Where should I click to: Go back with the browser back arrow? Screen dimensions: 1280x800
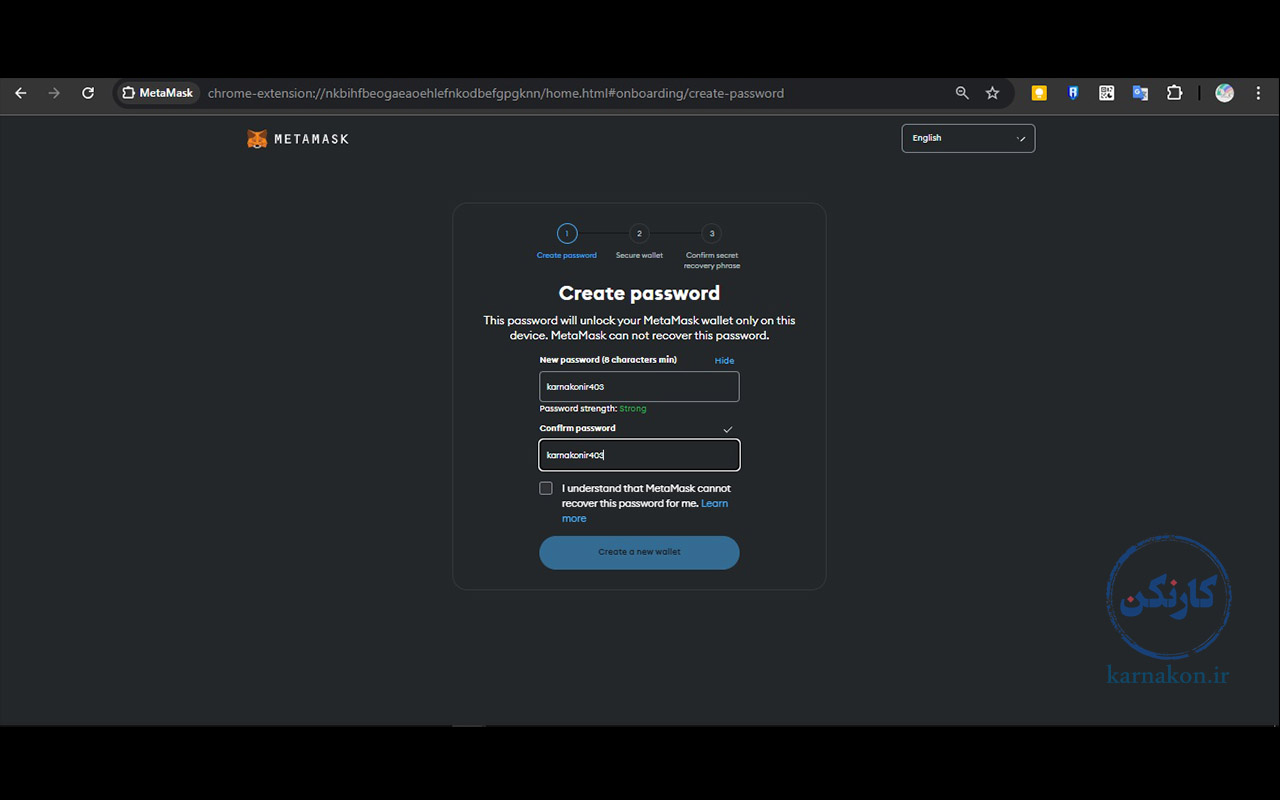(21, 93)
